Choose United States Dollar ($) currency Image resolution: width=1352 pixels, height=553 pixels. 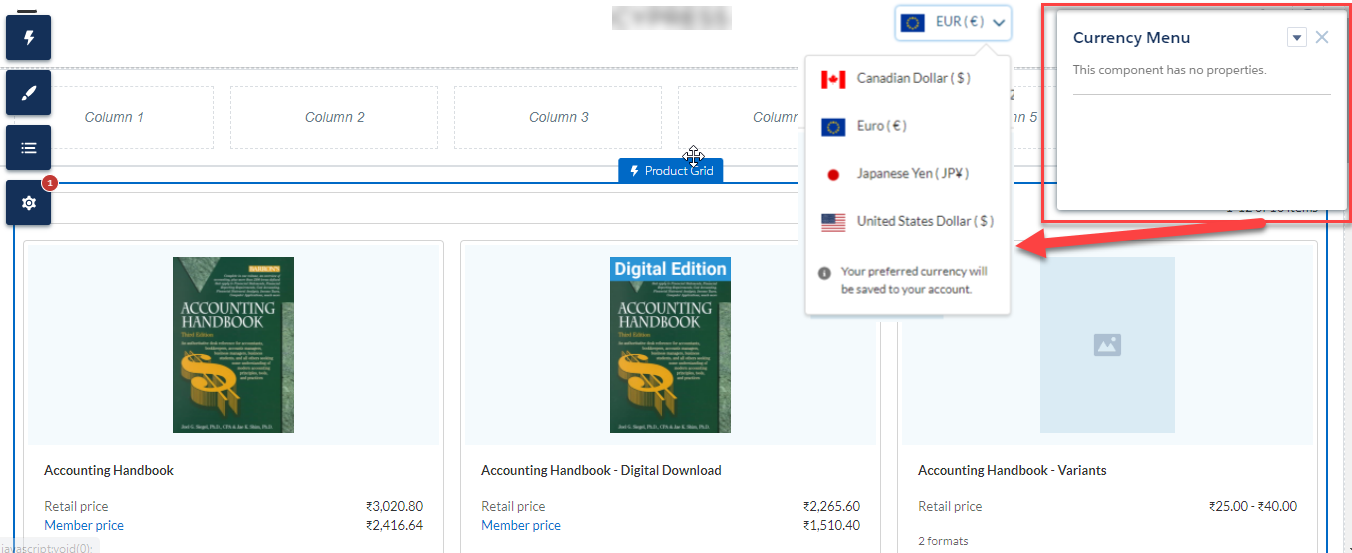(924, 222)
